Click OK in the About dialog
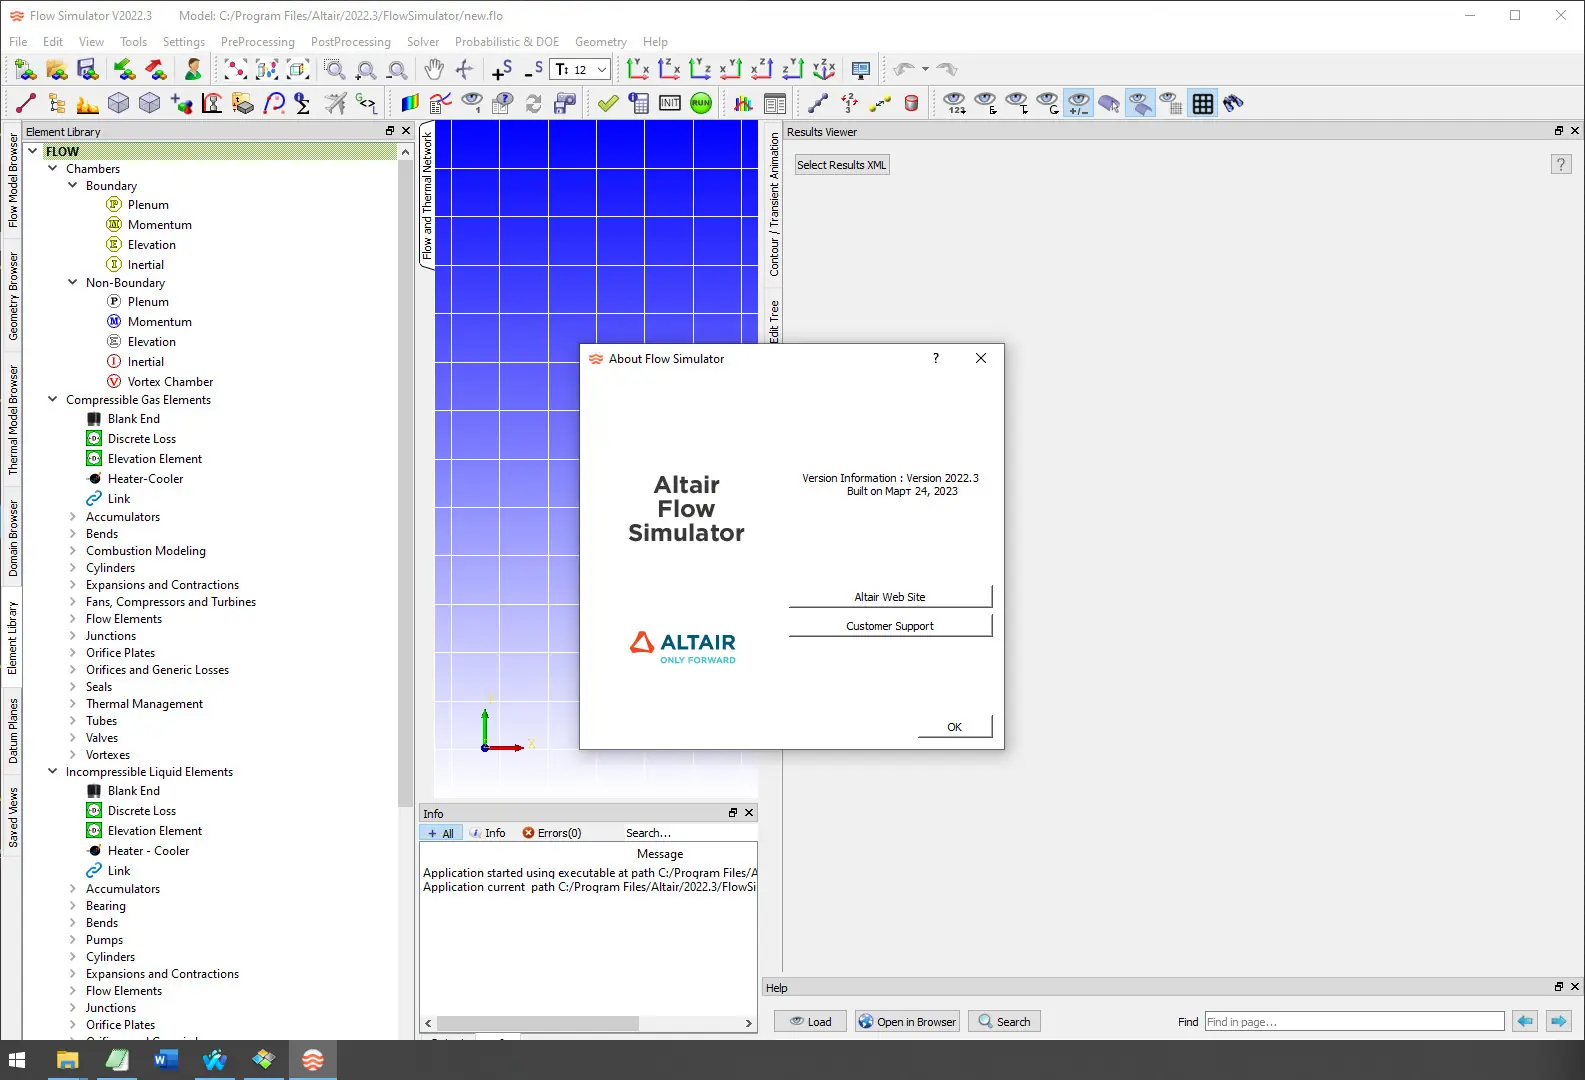The height and width of the screenshot is (1080, 1585). pos(955,727)
